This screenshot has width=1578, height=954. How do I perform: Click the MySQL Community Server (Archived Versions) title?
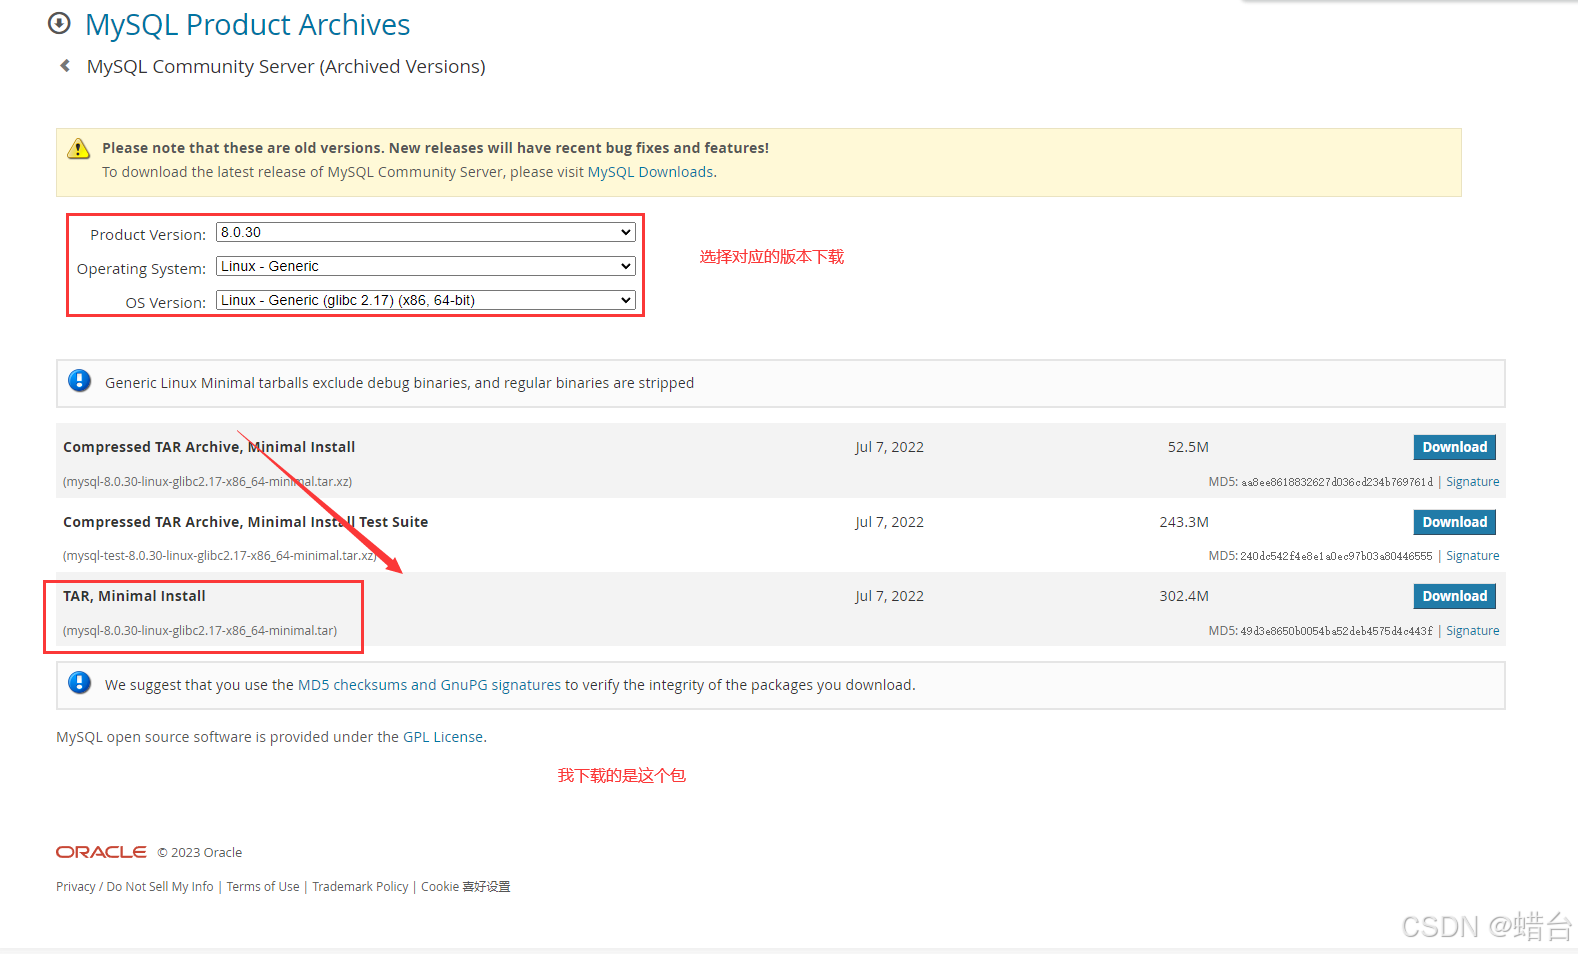286,67
